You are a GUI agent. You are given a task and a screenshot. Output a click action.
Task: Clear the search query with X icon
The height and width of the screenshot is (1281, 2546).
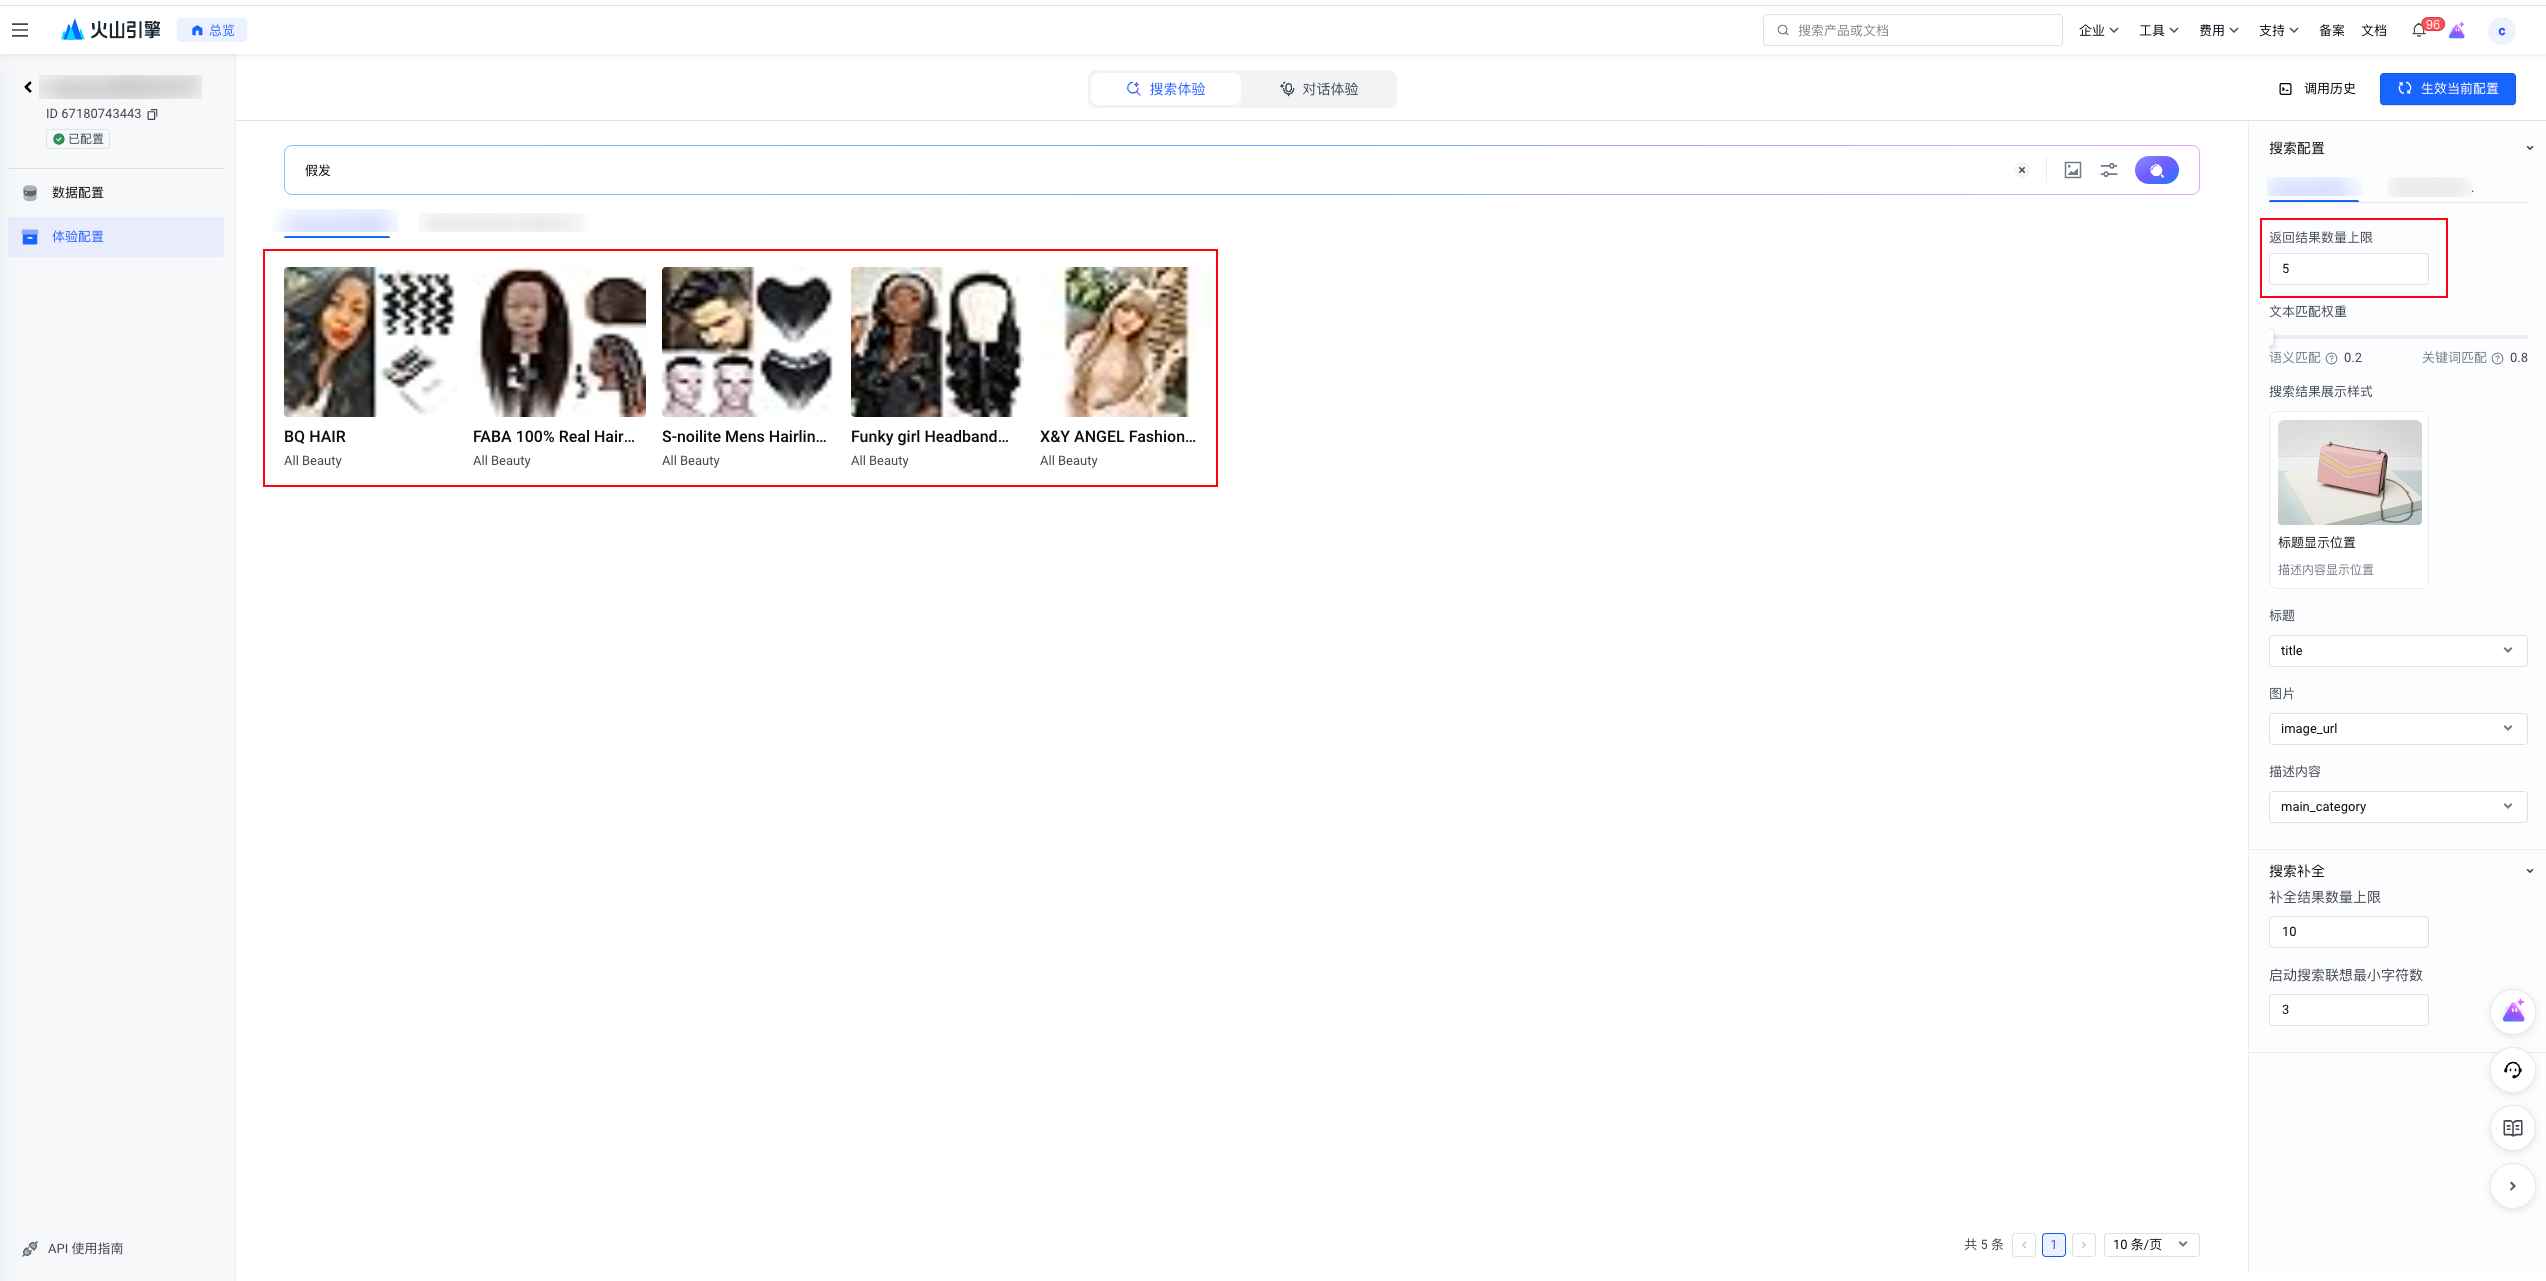pos(2022,170)
